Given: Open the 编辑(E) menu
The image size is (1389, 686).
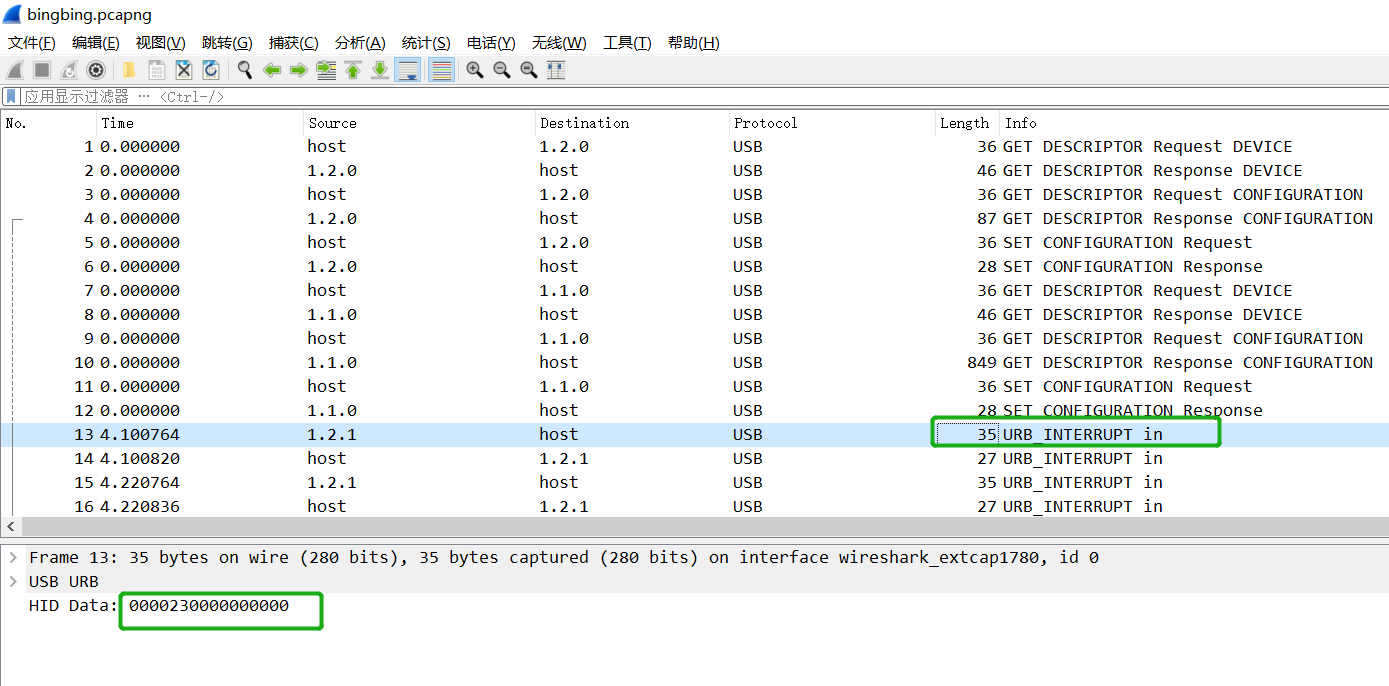Looking at the screenshot, I should click(96, 43).
